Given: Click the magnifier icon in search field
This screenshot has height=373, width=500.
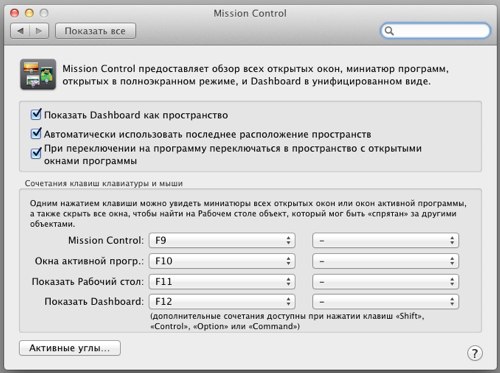Looking at the screenshot, I should (x=389, y=31).
